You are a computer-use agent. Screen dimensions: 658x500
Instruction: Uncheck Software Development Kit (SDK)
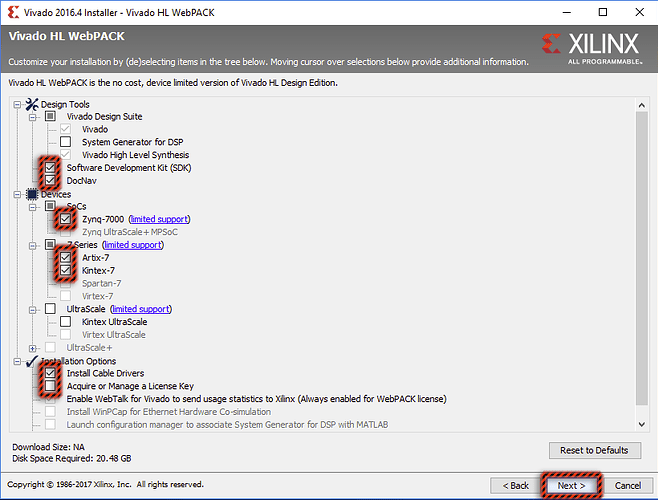[50, 168]
